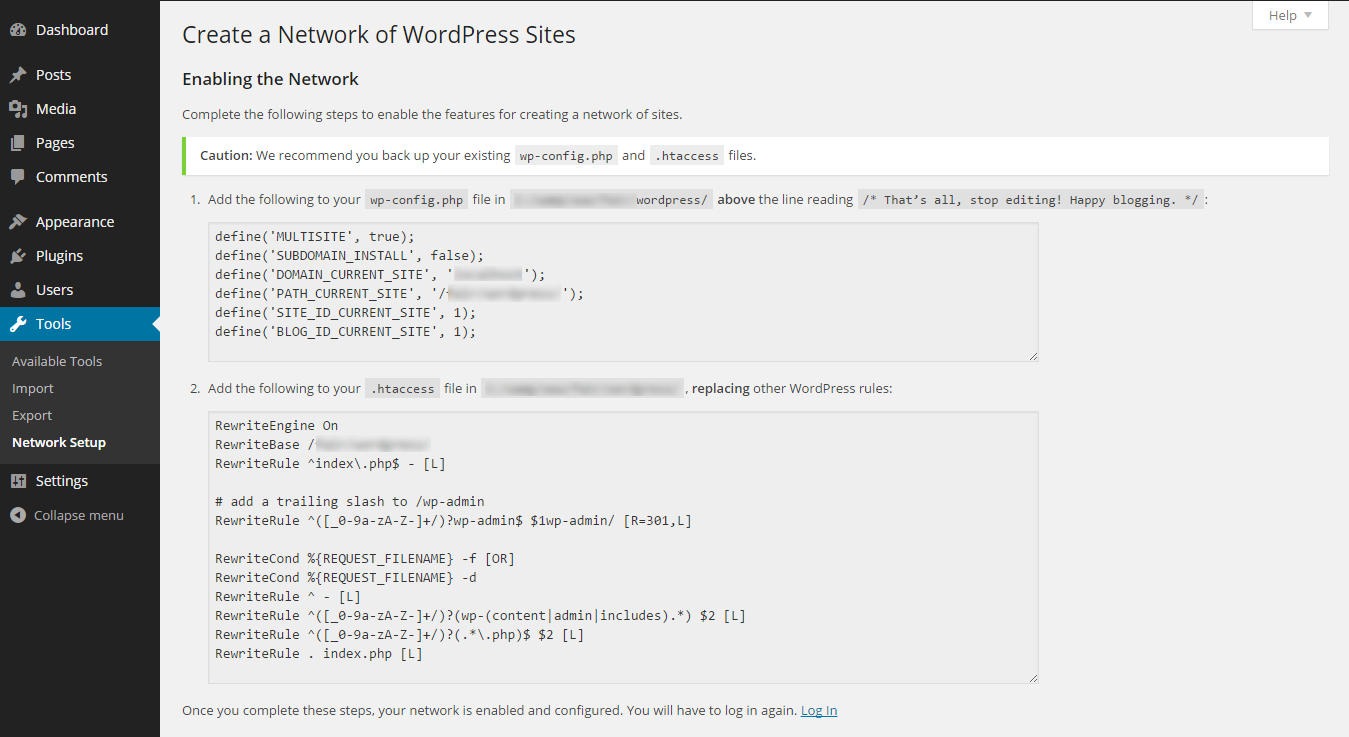Viewport: 1349px width, 737px height.
Task: Click the Users person icon
Action: (x=20, y=289)
